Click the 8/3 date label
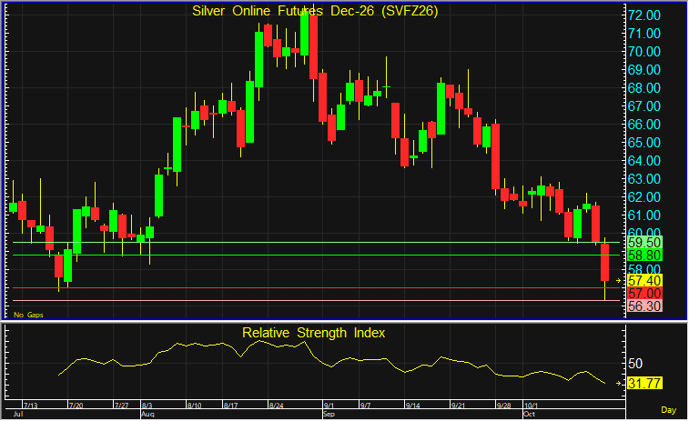The width and height of the screenshot is (689, 421). (147, 405)
